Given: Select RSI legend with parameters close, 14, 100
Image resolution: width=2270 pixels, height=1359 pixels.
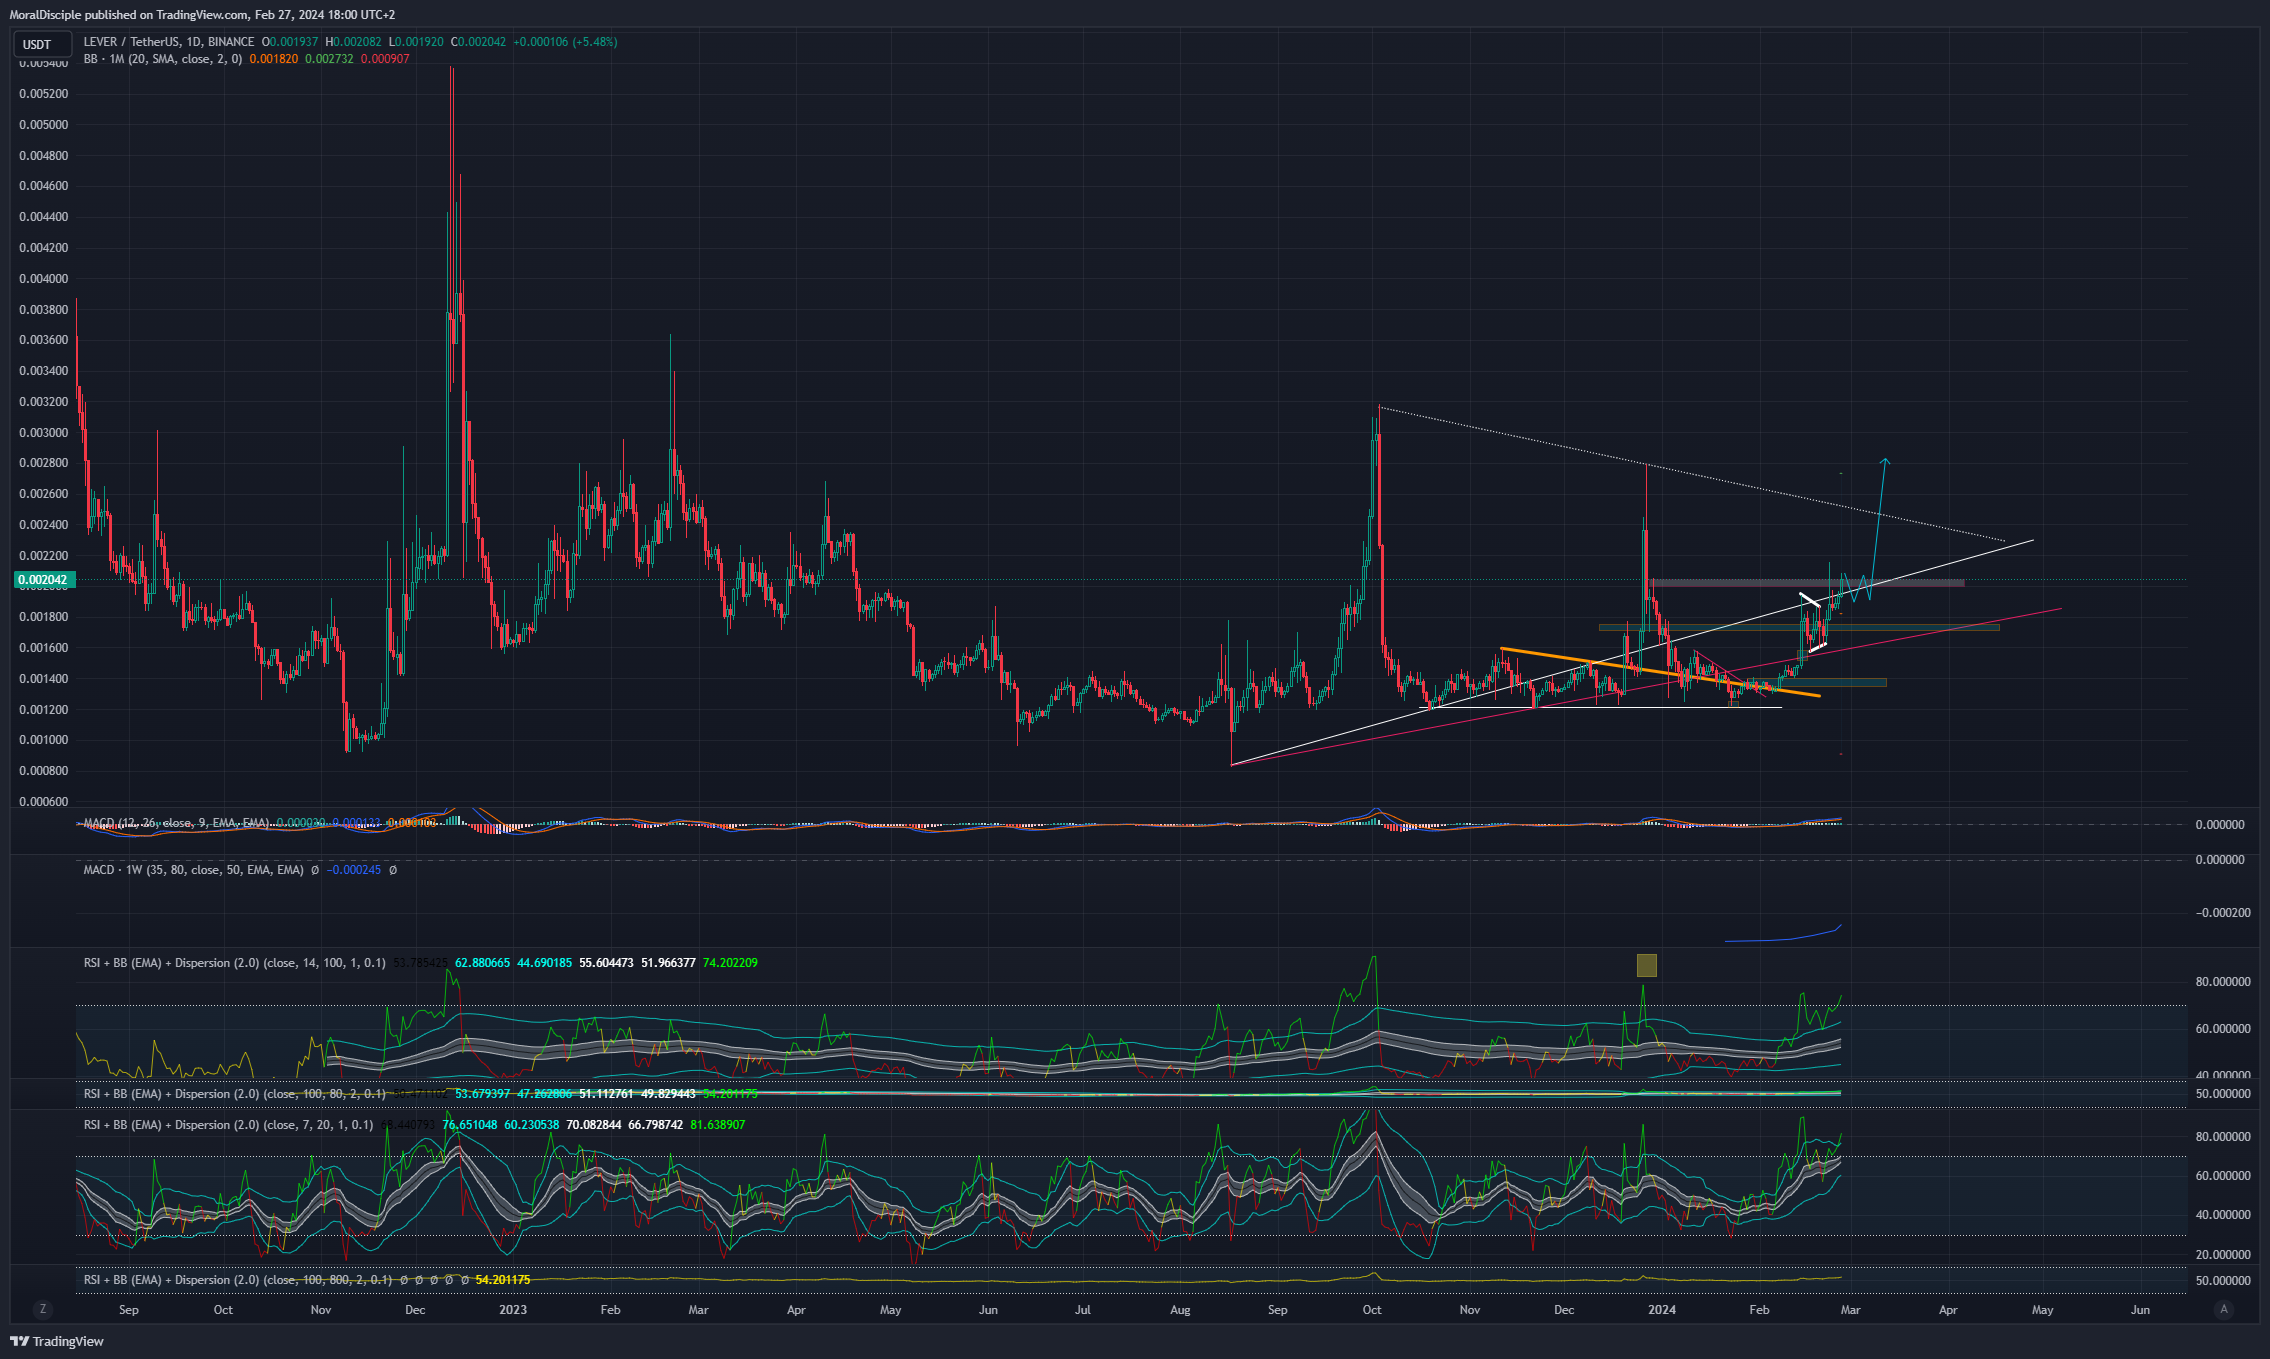Looking at the screenshot, I should pyautogui.click(x=234, y=963).
